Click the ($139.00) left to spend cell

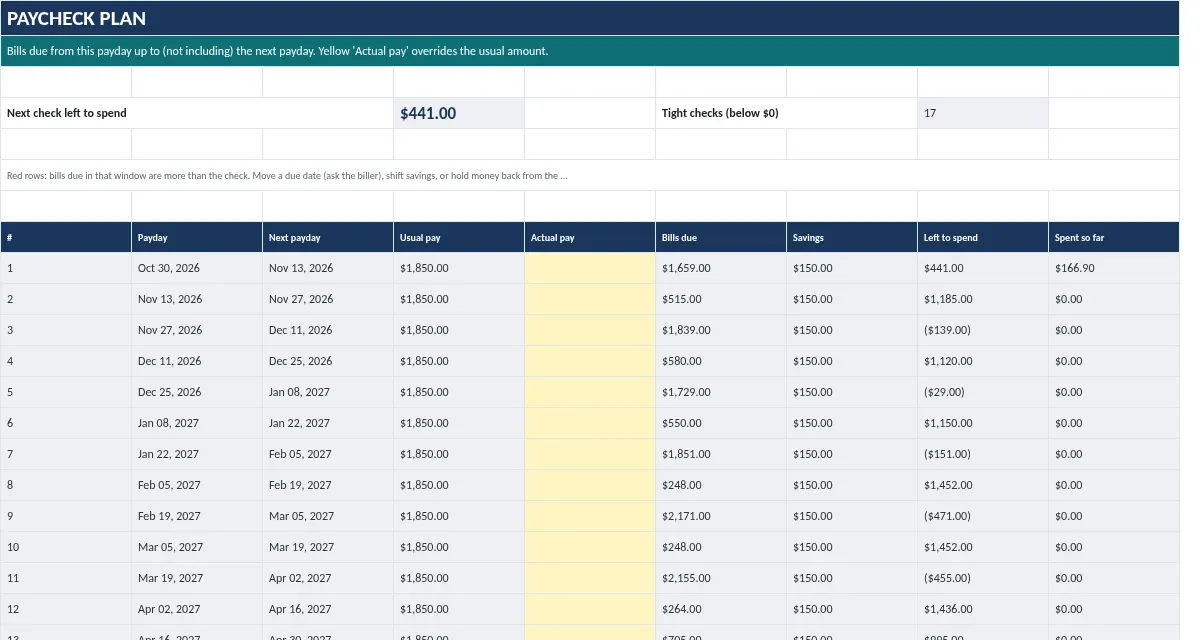(983, 330)
